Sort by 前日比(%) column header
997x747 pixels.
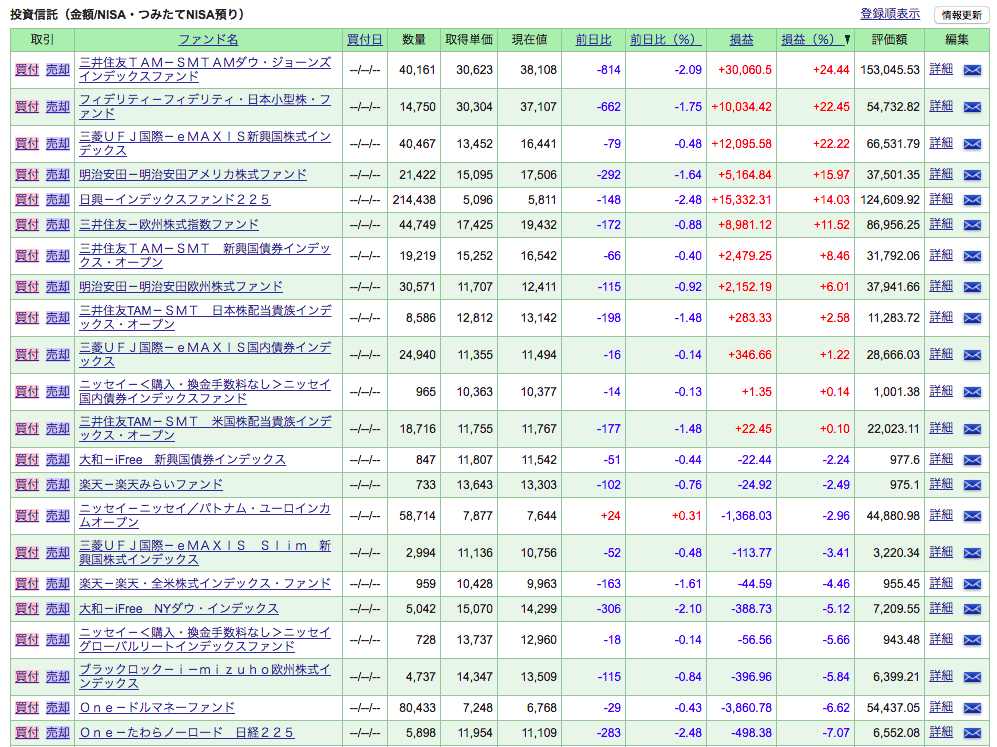tap(665, 39)
